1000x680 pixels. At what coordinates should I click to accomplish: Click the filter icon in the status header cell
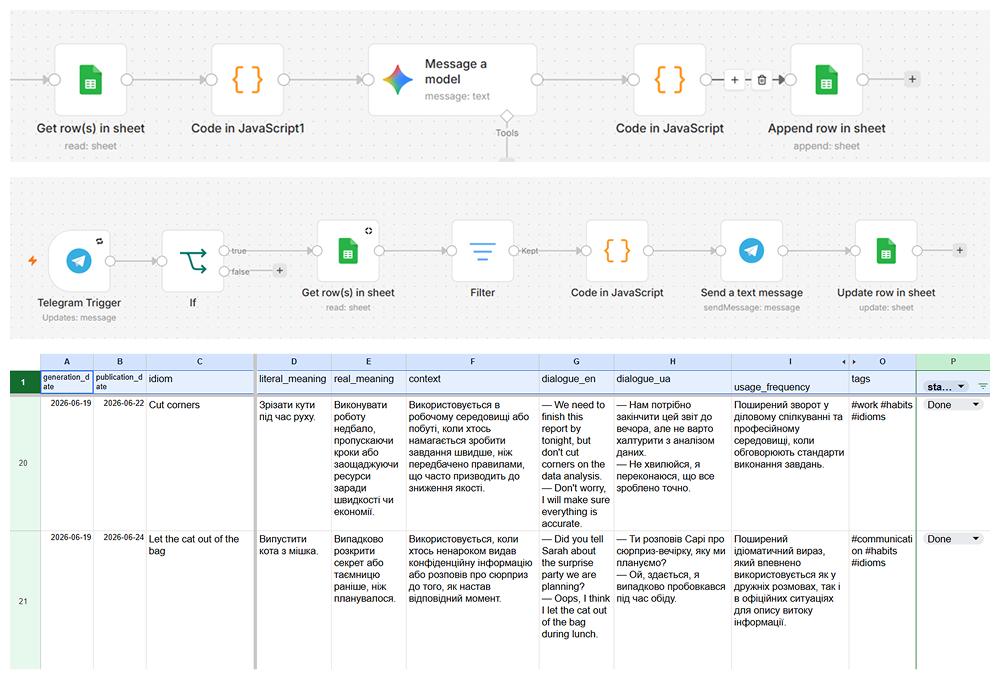[x=983, y=387]
